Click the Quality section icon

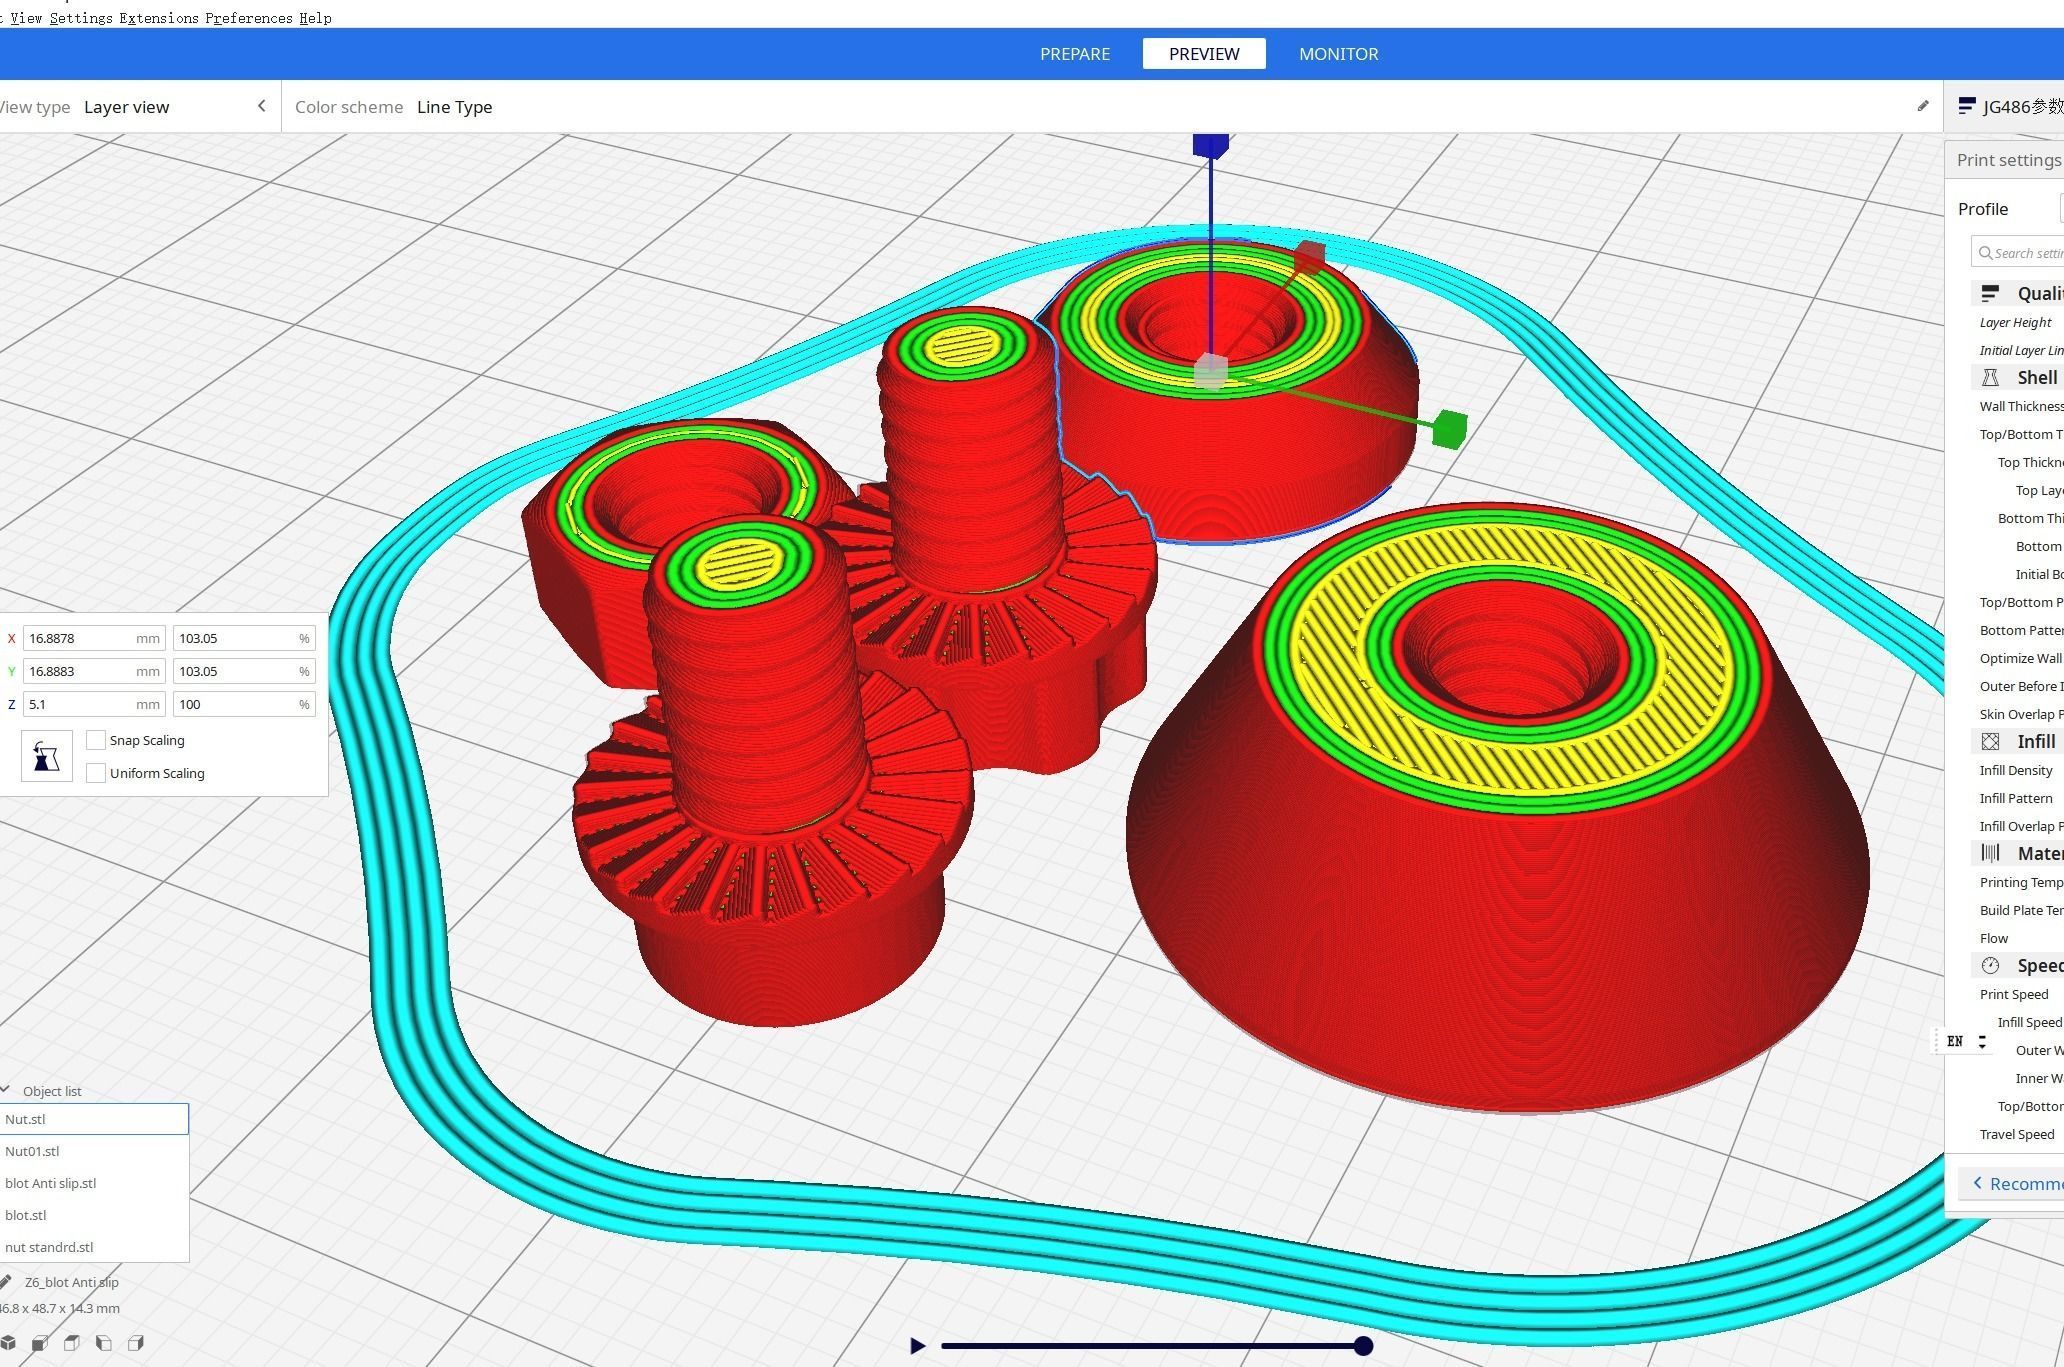click(1992, 292)
